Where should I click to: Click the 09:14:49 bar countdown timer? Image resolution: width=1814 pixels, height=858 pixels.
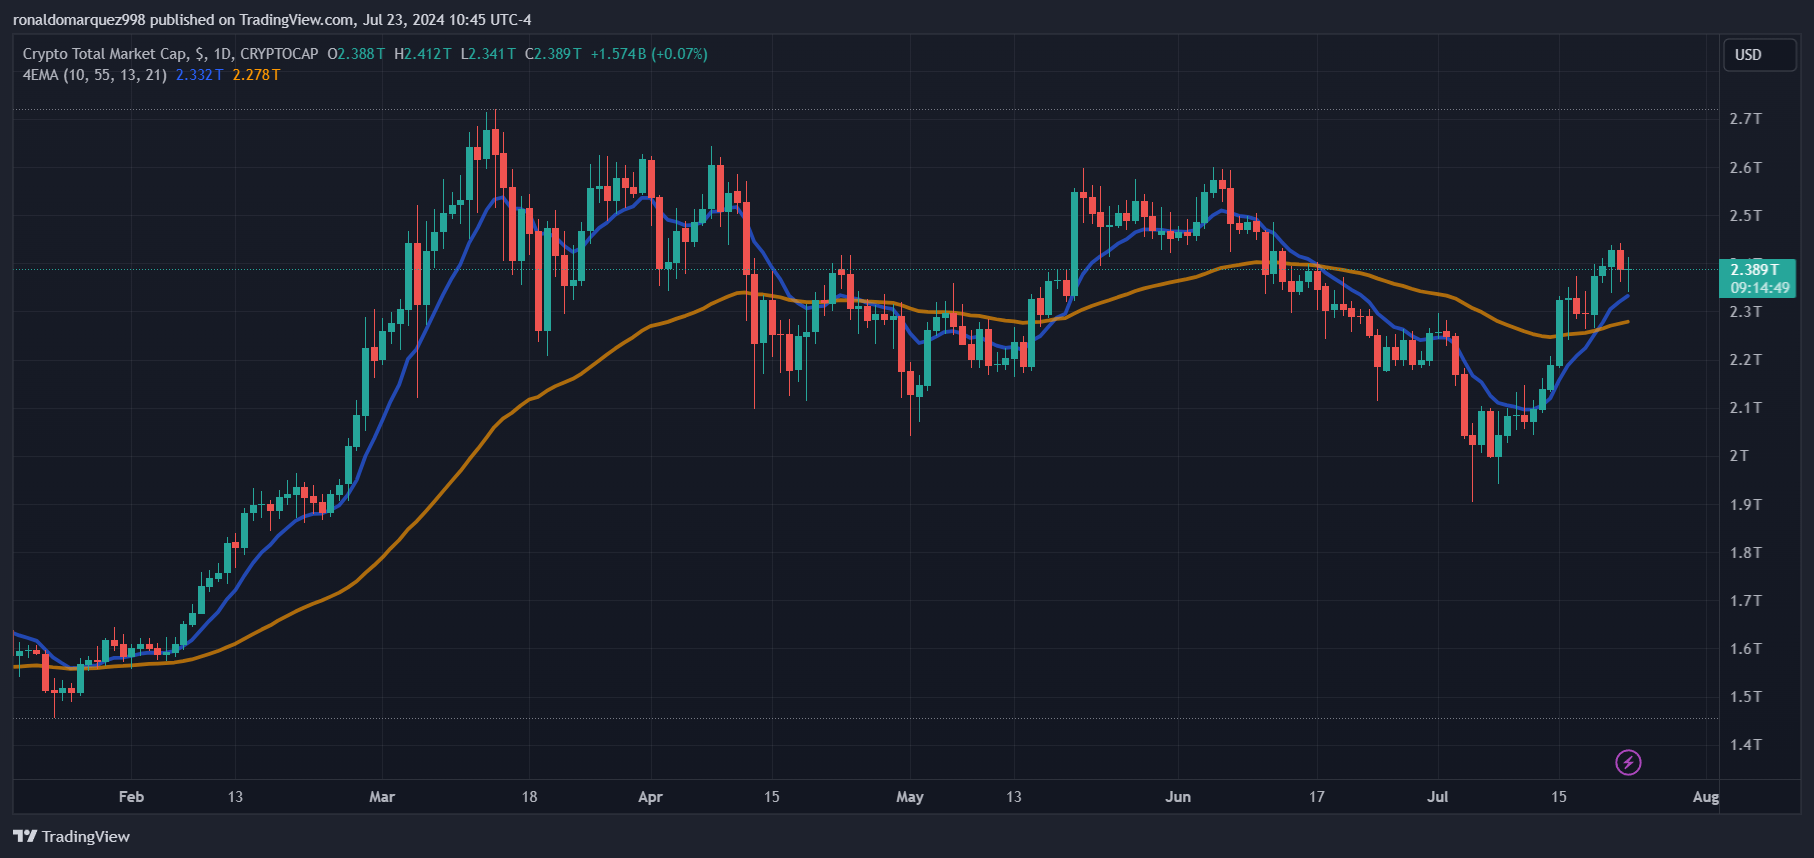point(1760,288)
